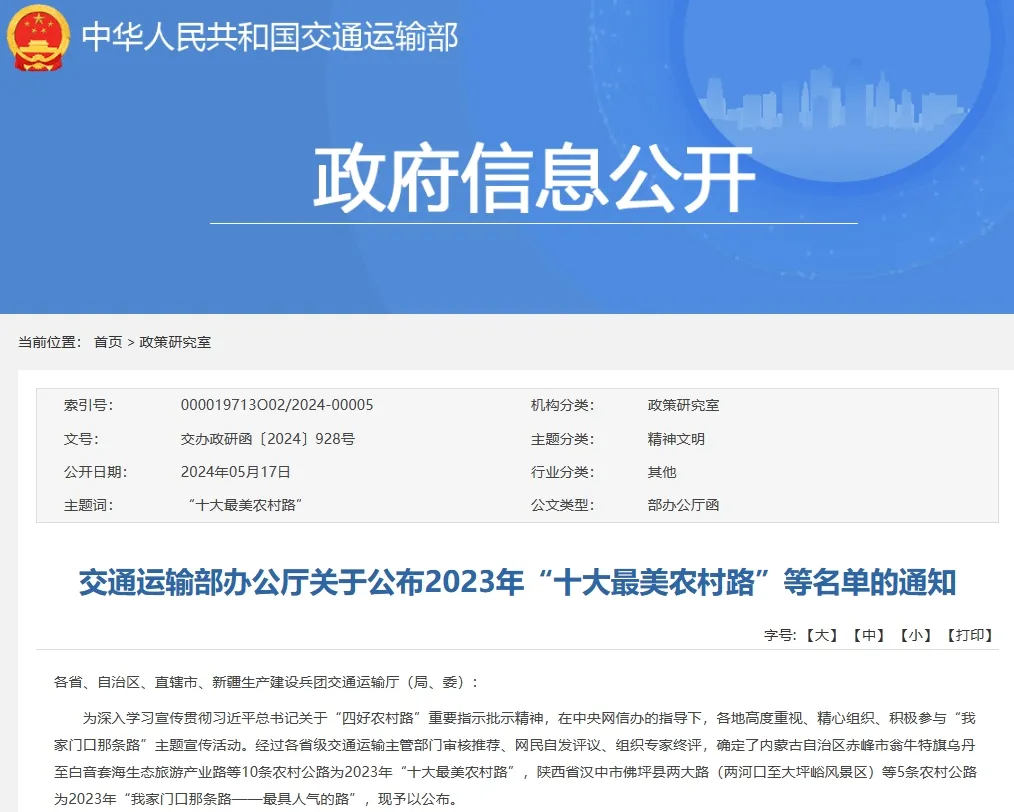
Task: Select 其他 under 行业分类
Action: (x=662, y=472)
